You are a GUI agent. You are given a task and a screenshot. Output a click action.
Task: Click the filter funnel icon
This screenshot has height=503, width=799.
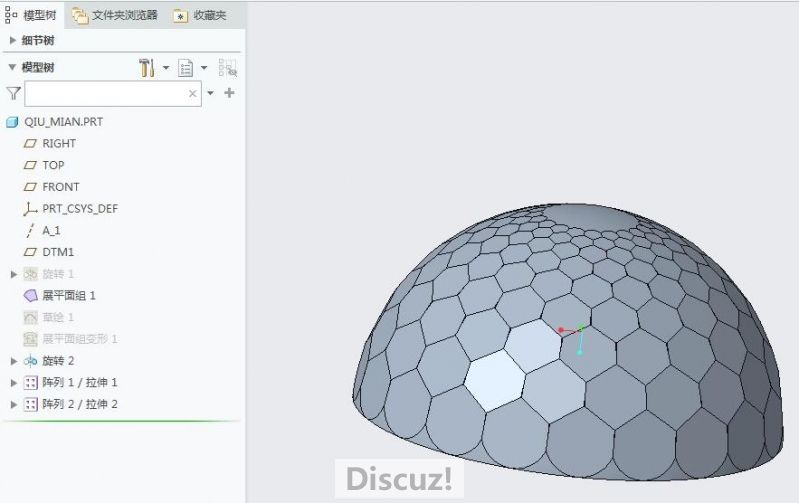pos(13,93)
